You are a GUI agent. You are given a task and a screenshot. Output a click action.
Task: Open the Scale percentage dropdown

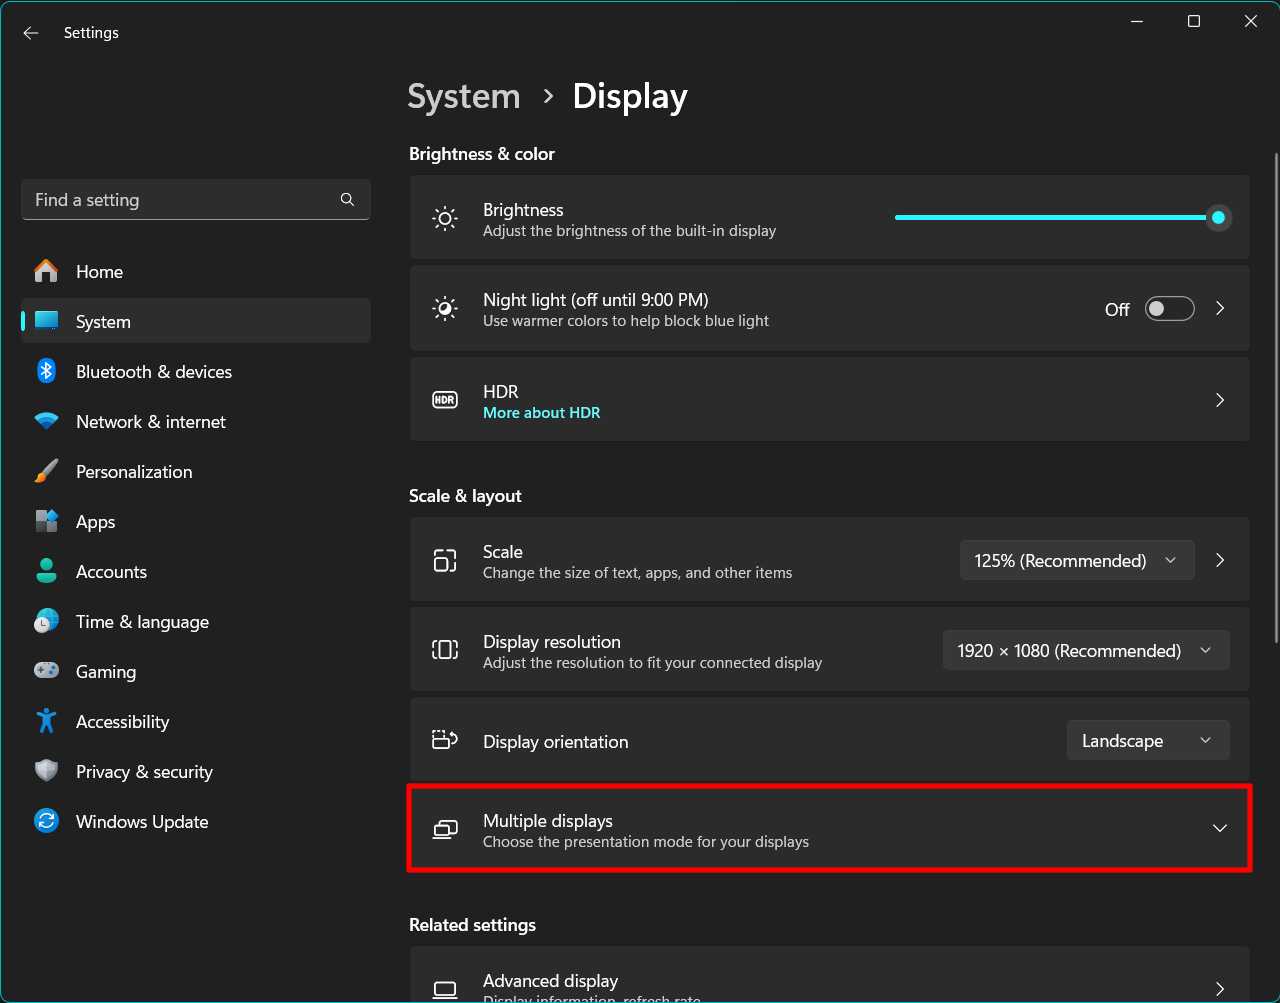pos(1077,561)
